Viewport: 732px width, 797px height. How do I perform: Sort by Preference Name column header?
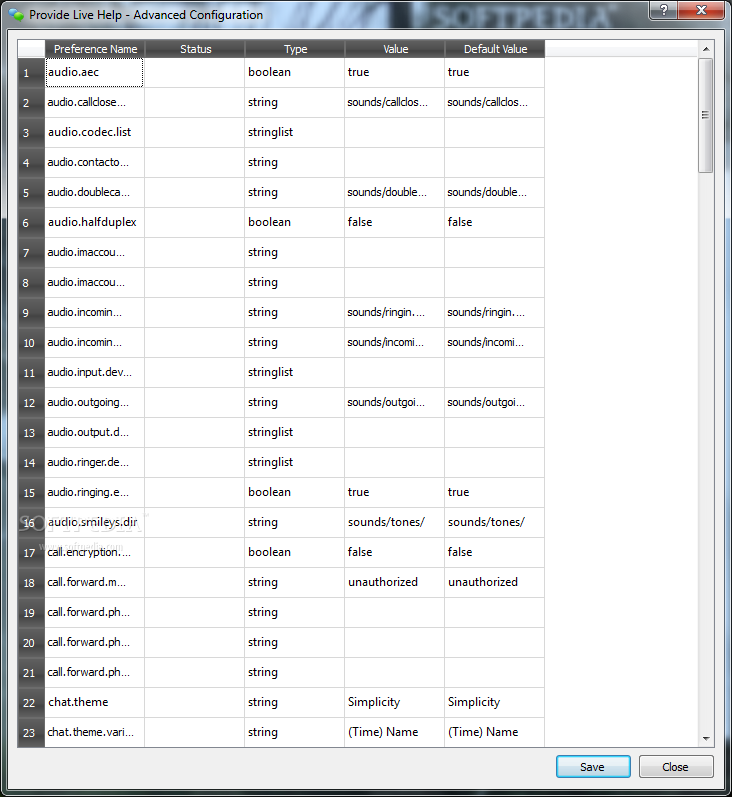pos(95,49)
